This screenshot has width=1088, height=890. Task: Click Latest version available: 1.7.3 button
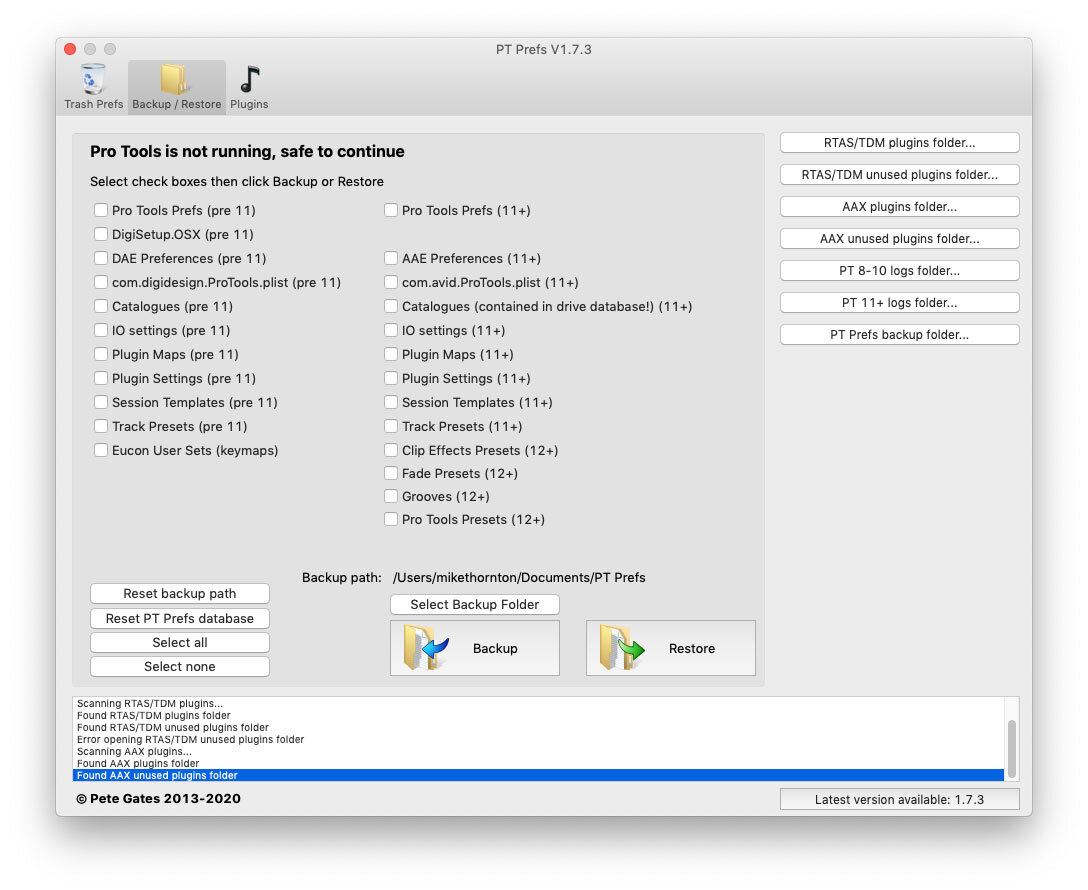(899, 799)
